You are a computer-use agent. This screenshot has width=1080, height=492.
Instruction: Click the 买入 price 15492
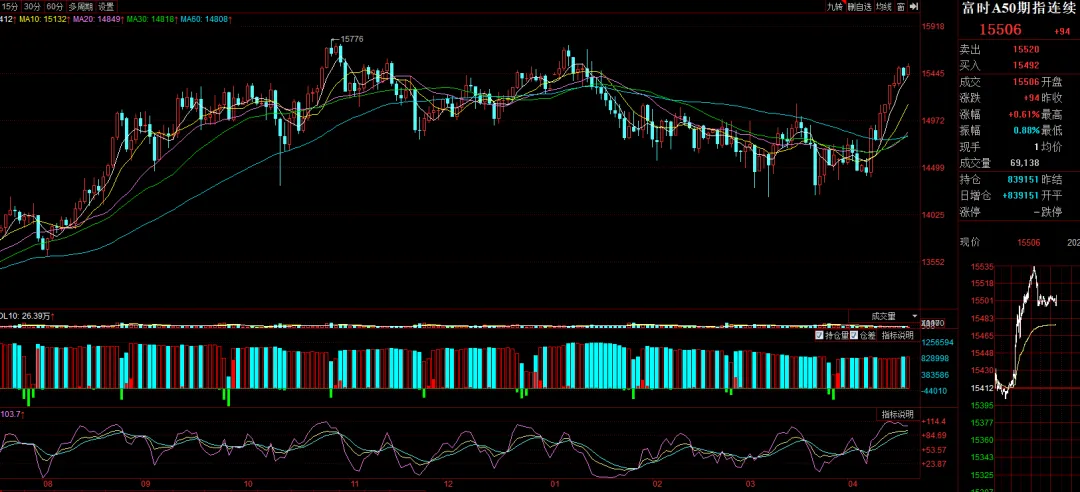click(x=1026, y=65)
